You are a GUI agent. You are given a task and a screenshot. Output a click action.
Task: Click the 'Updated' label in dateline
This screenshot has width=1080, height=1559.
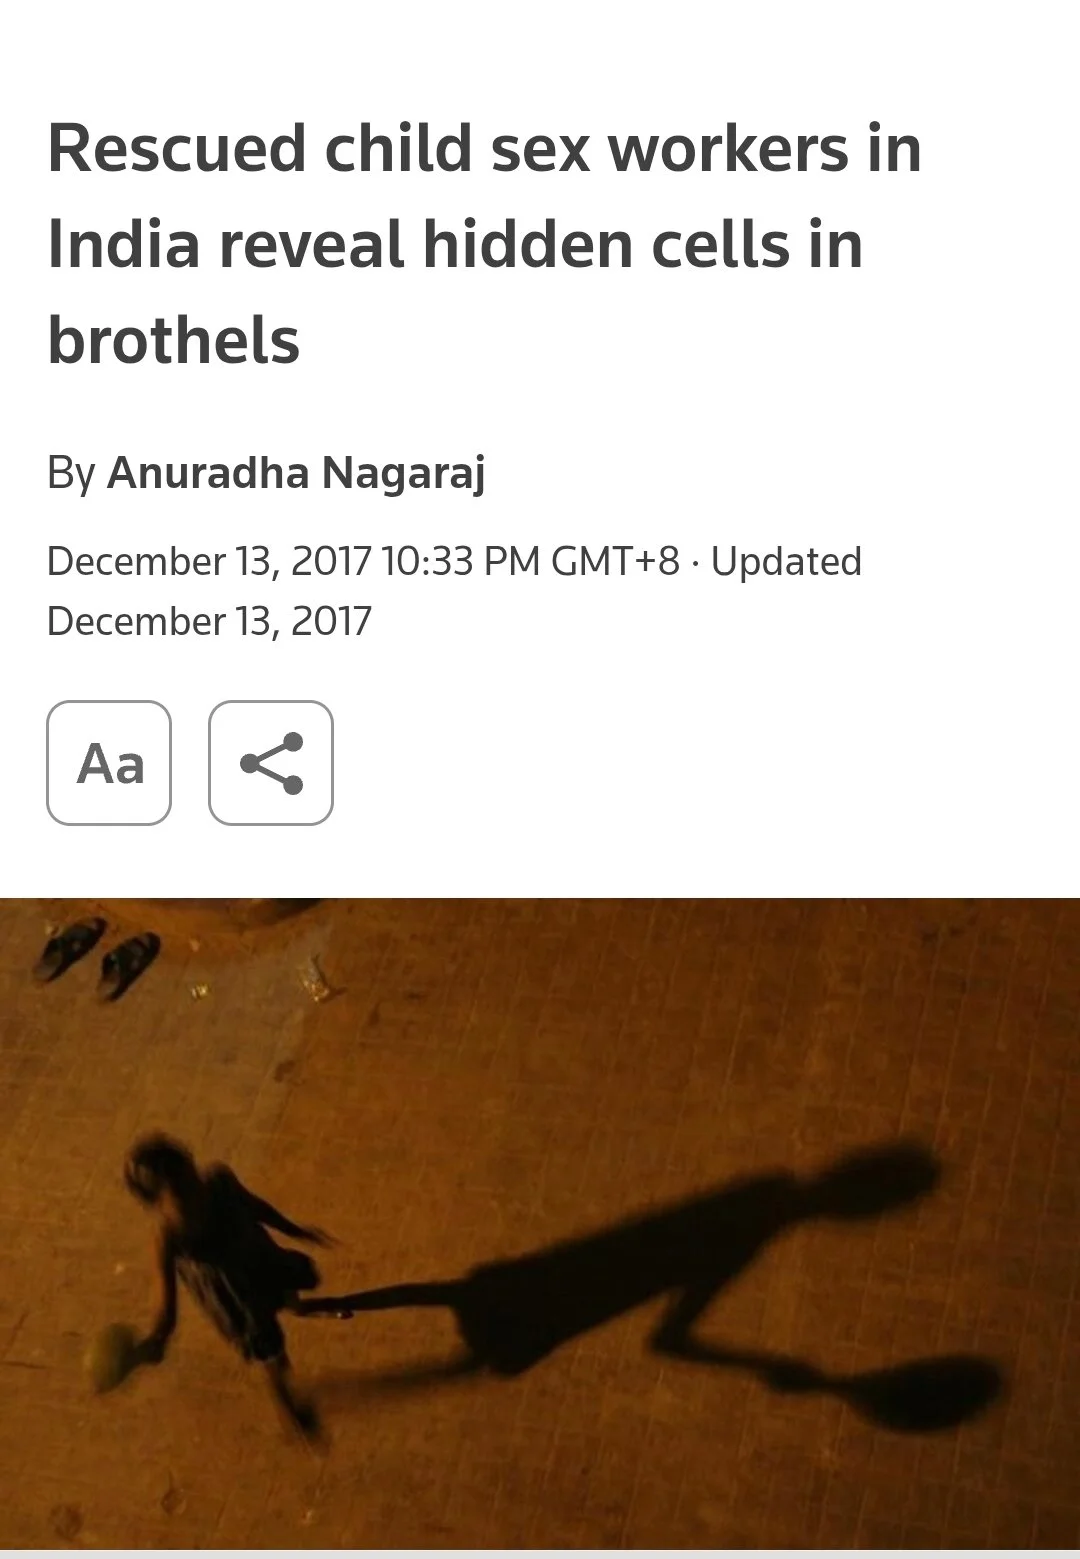pos(786,561)
